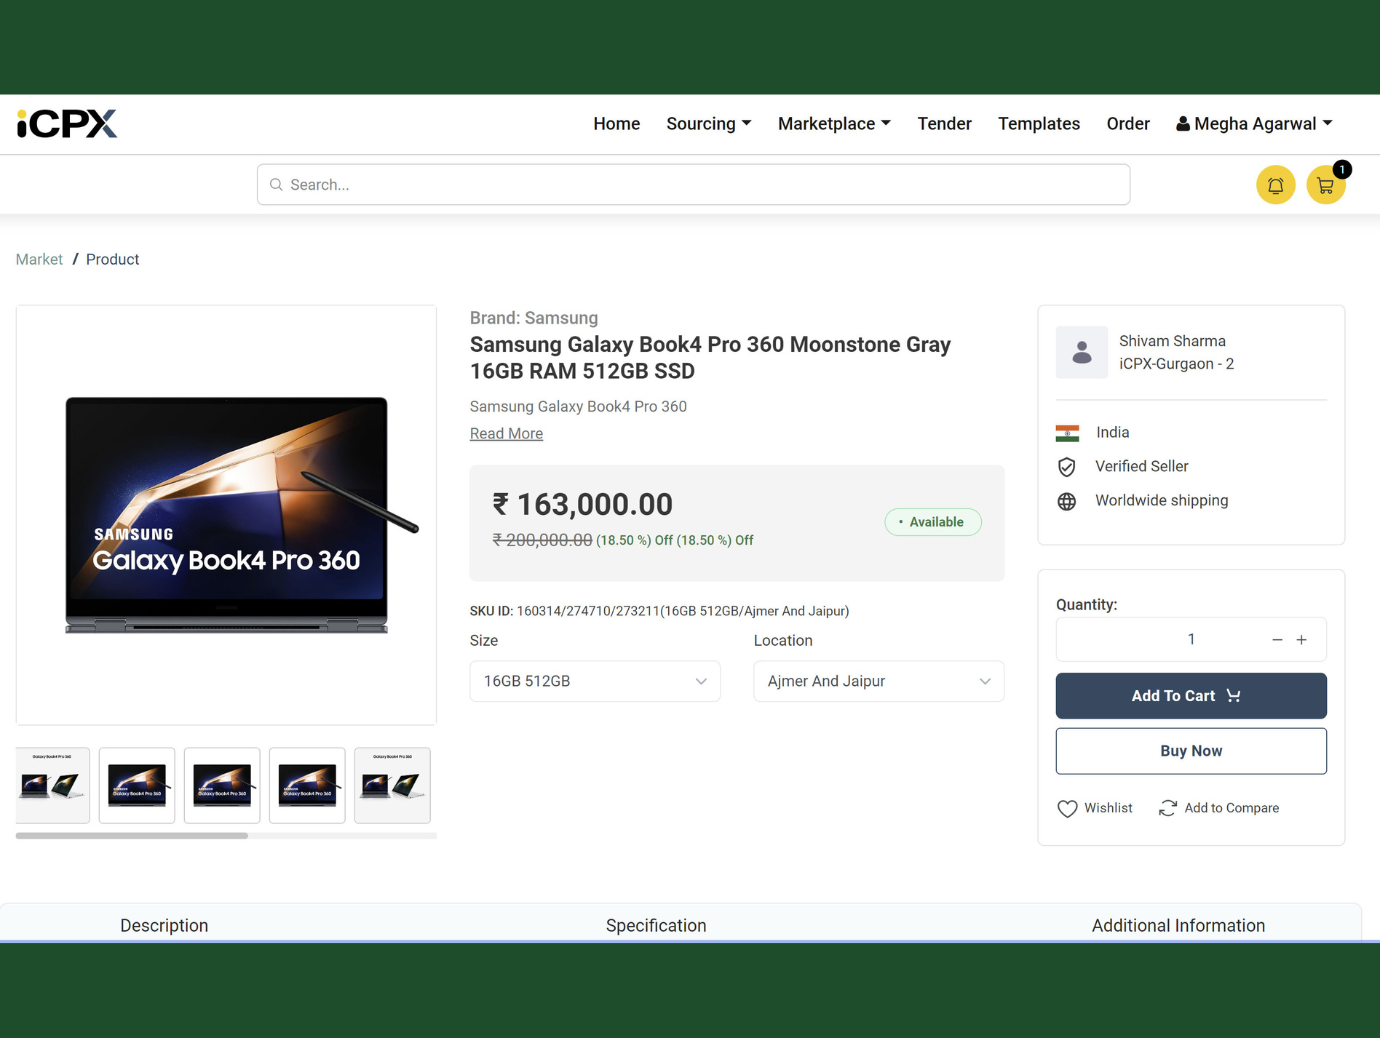Screen dimensions: 1380x1038
Task: Click the seller avatar icon
Action: [x=1082, y=352]
